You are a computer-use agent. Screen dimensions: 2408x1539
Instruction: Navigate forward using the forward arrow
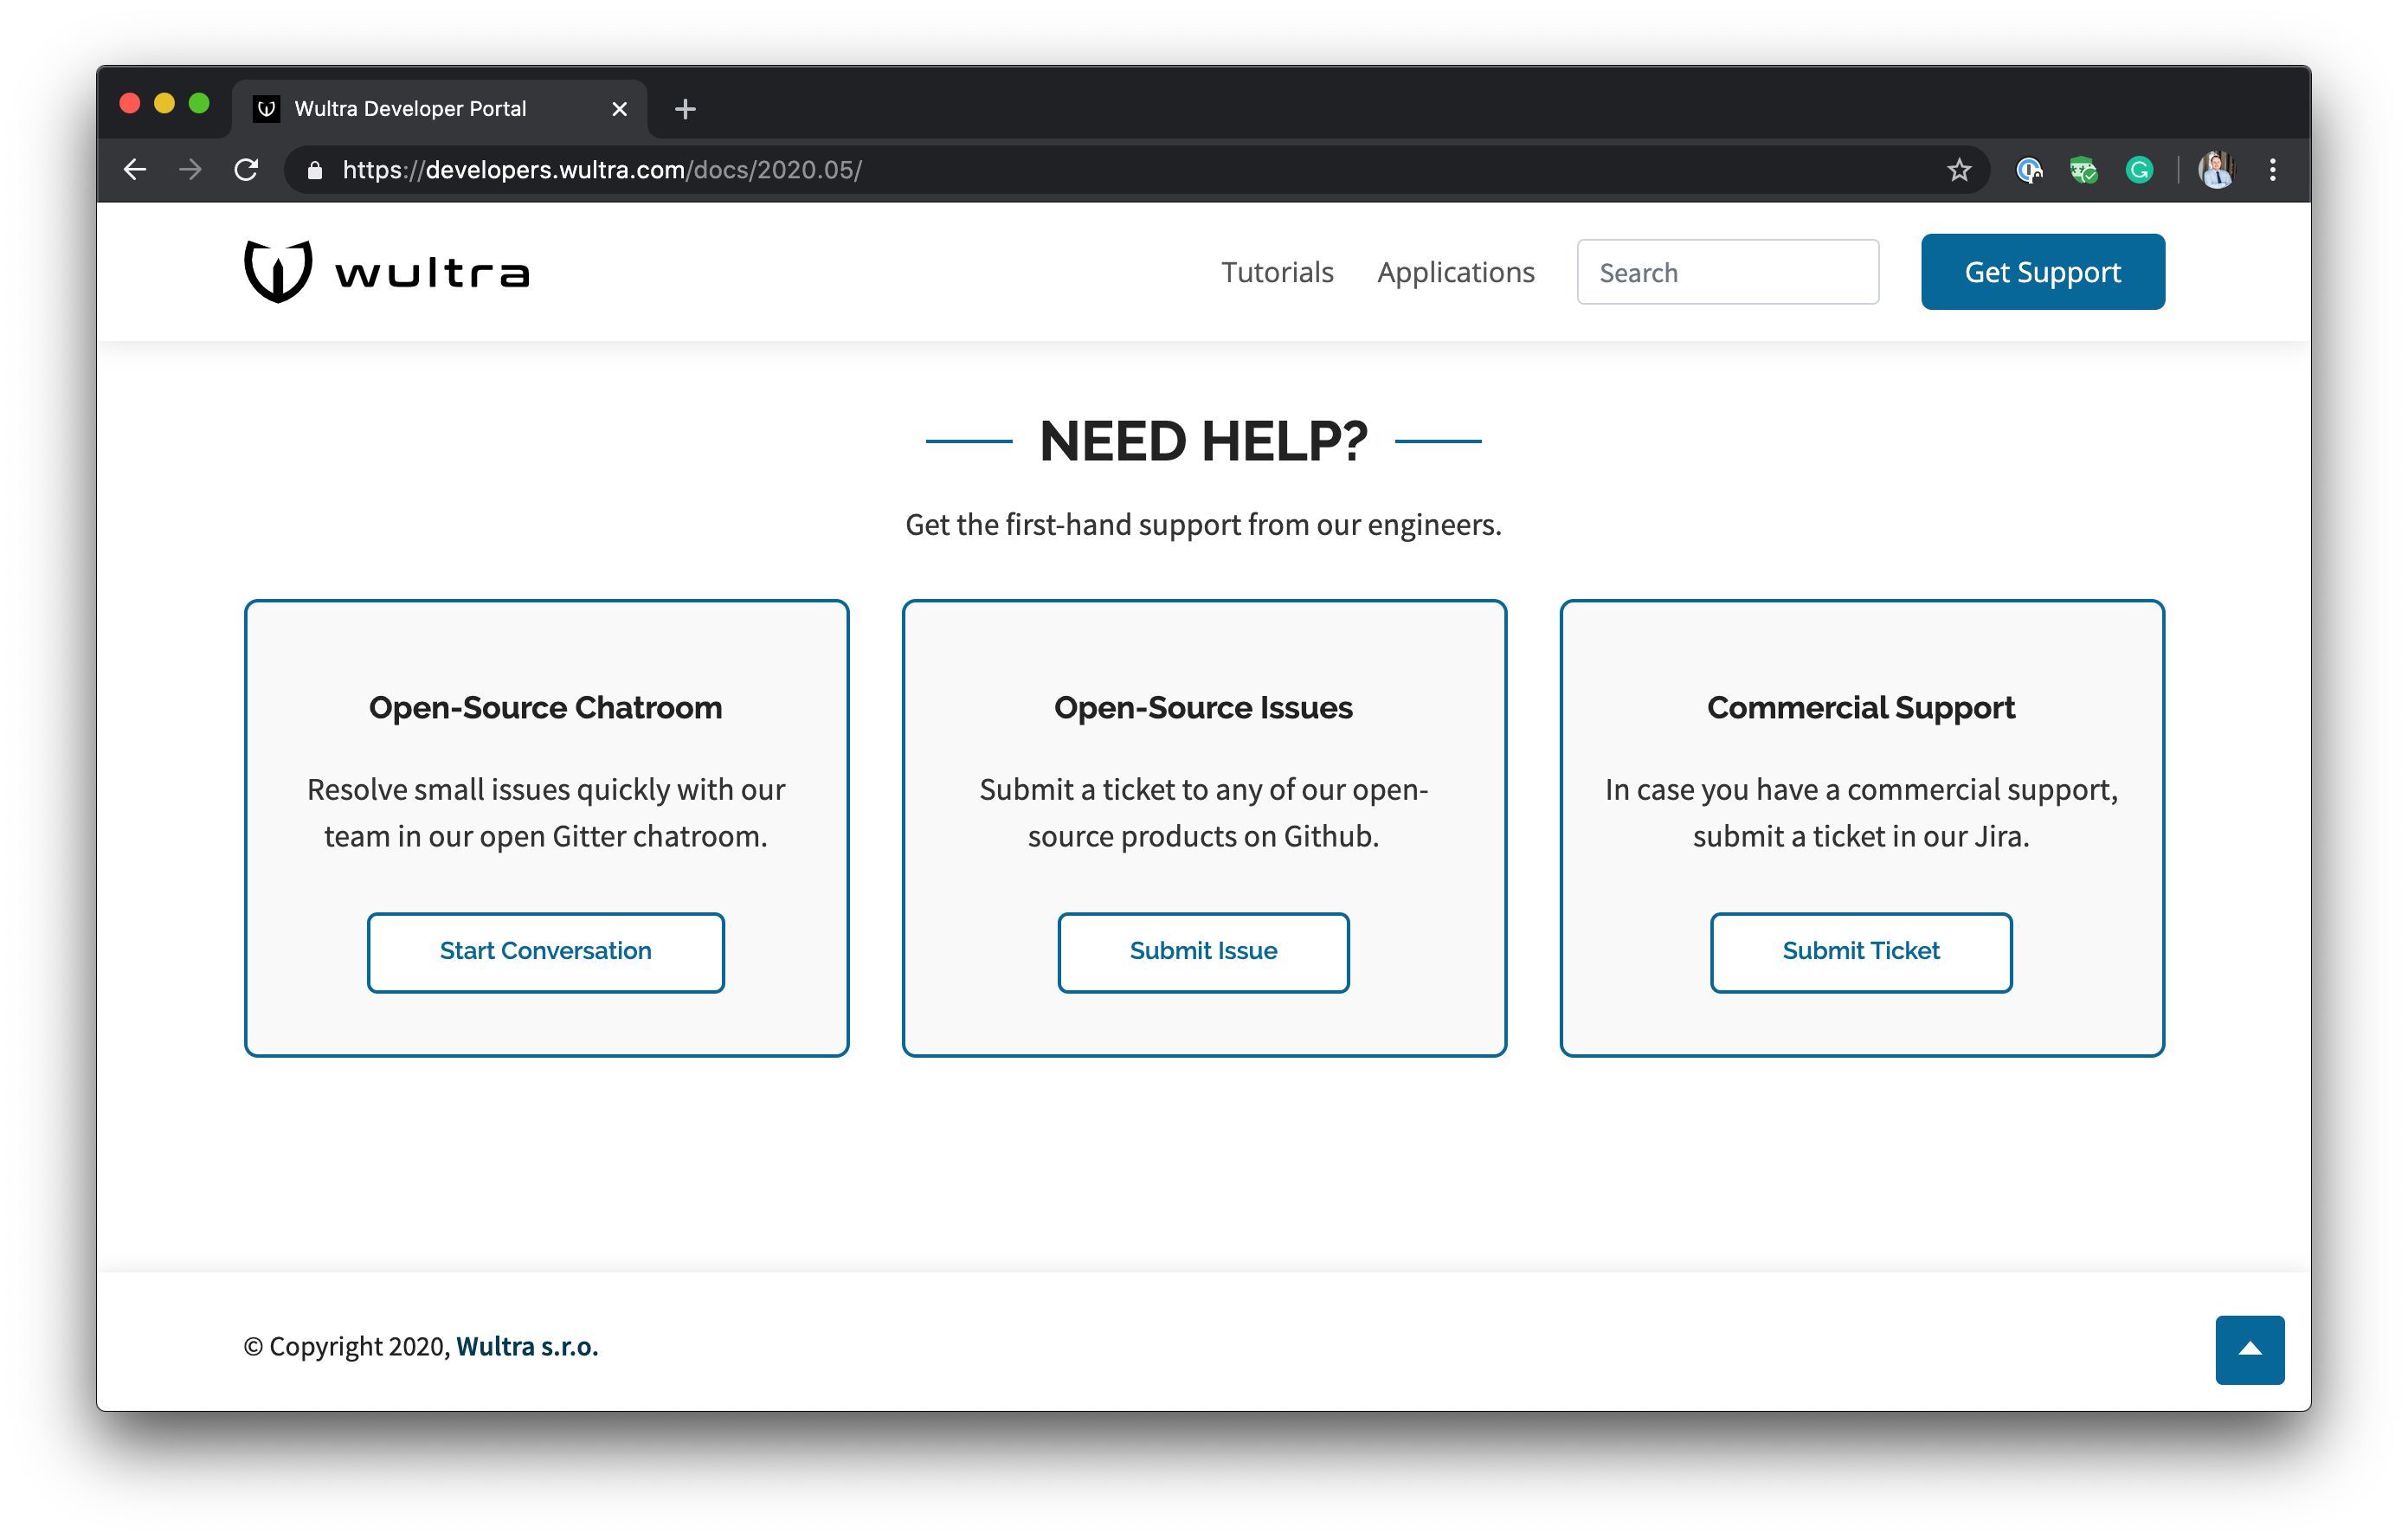tap(190, 170)
